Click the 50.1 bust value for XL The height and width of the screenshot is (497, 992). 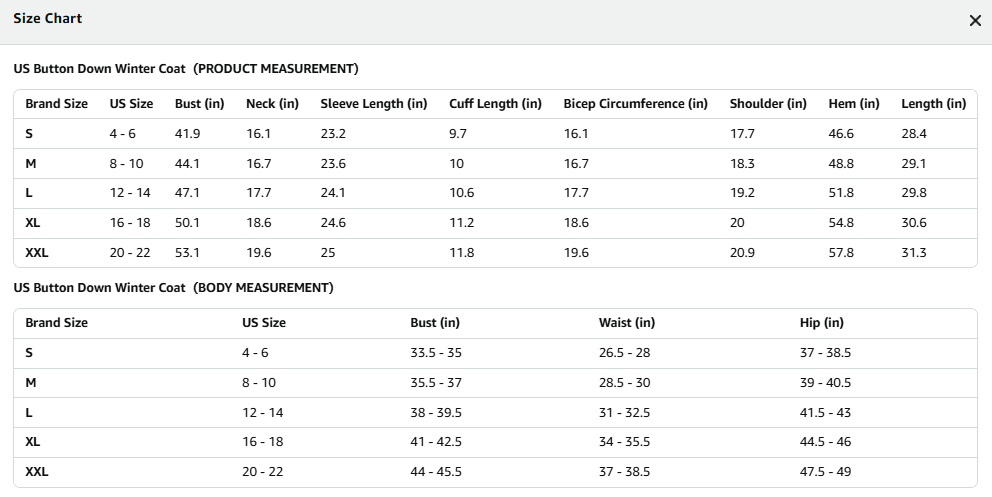click(187, 223)
